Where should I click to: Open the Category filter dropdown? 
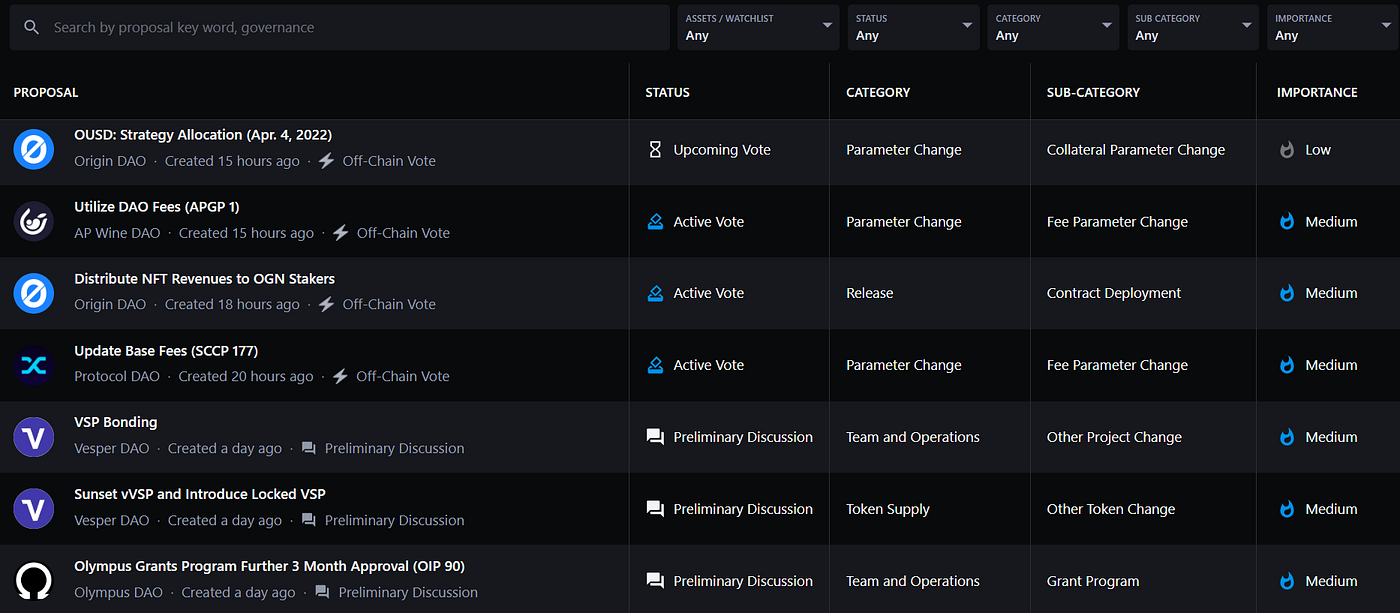(1053, 27)
